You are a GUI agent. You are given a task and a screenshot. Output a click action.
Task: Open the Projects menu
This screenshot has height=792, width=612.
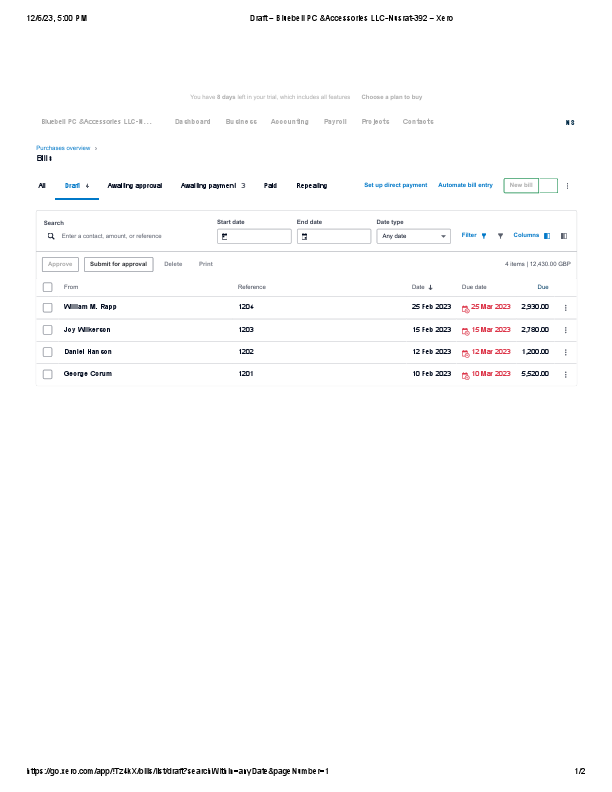pyautogui.click(x=375, y=122)
